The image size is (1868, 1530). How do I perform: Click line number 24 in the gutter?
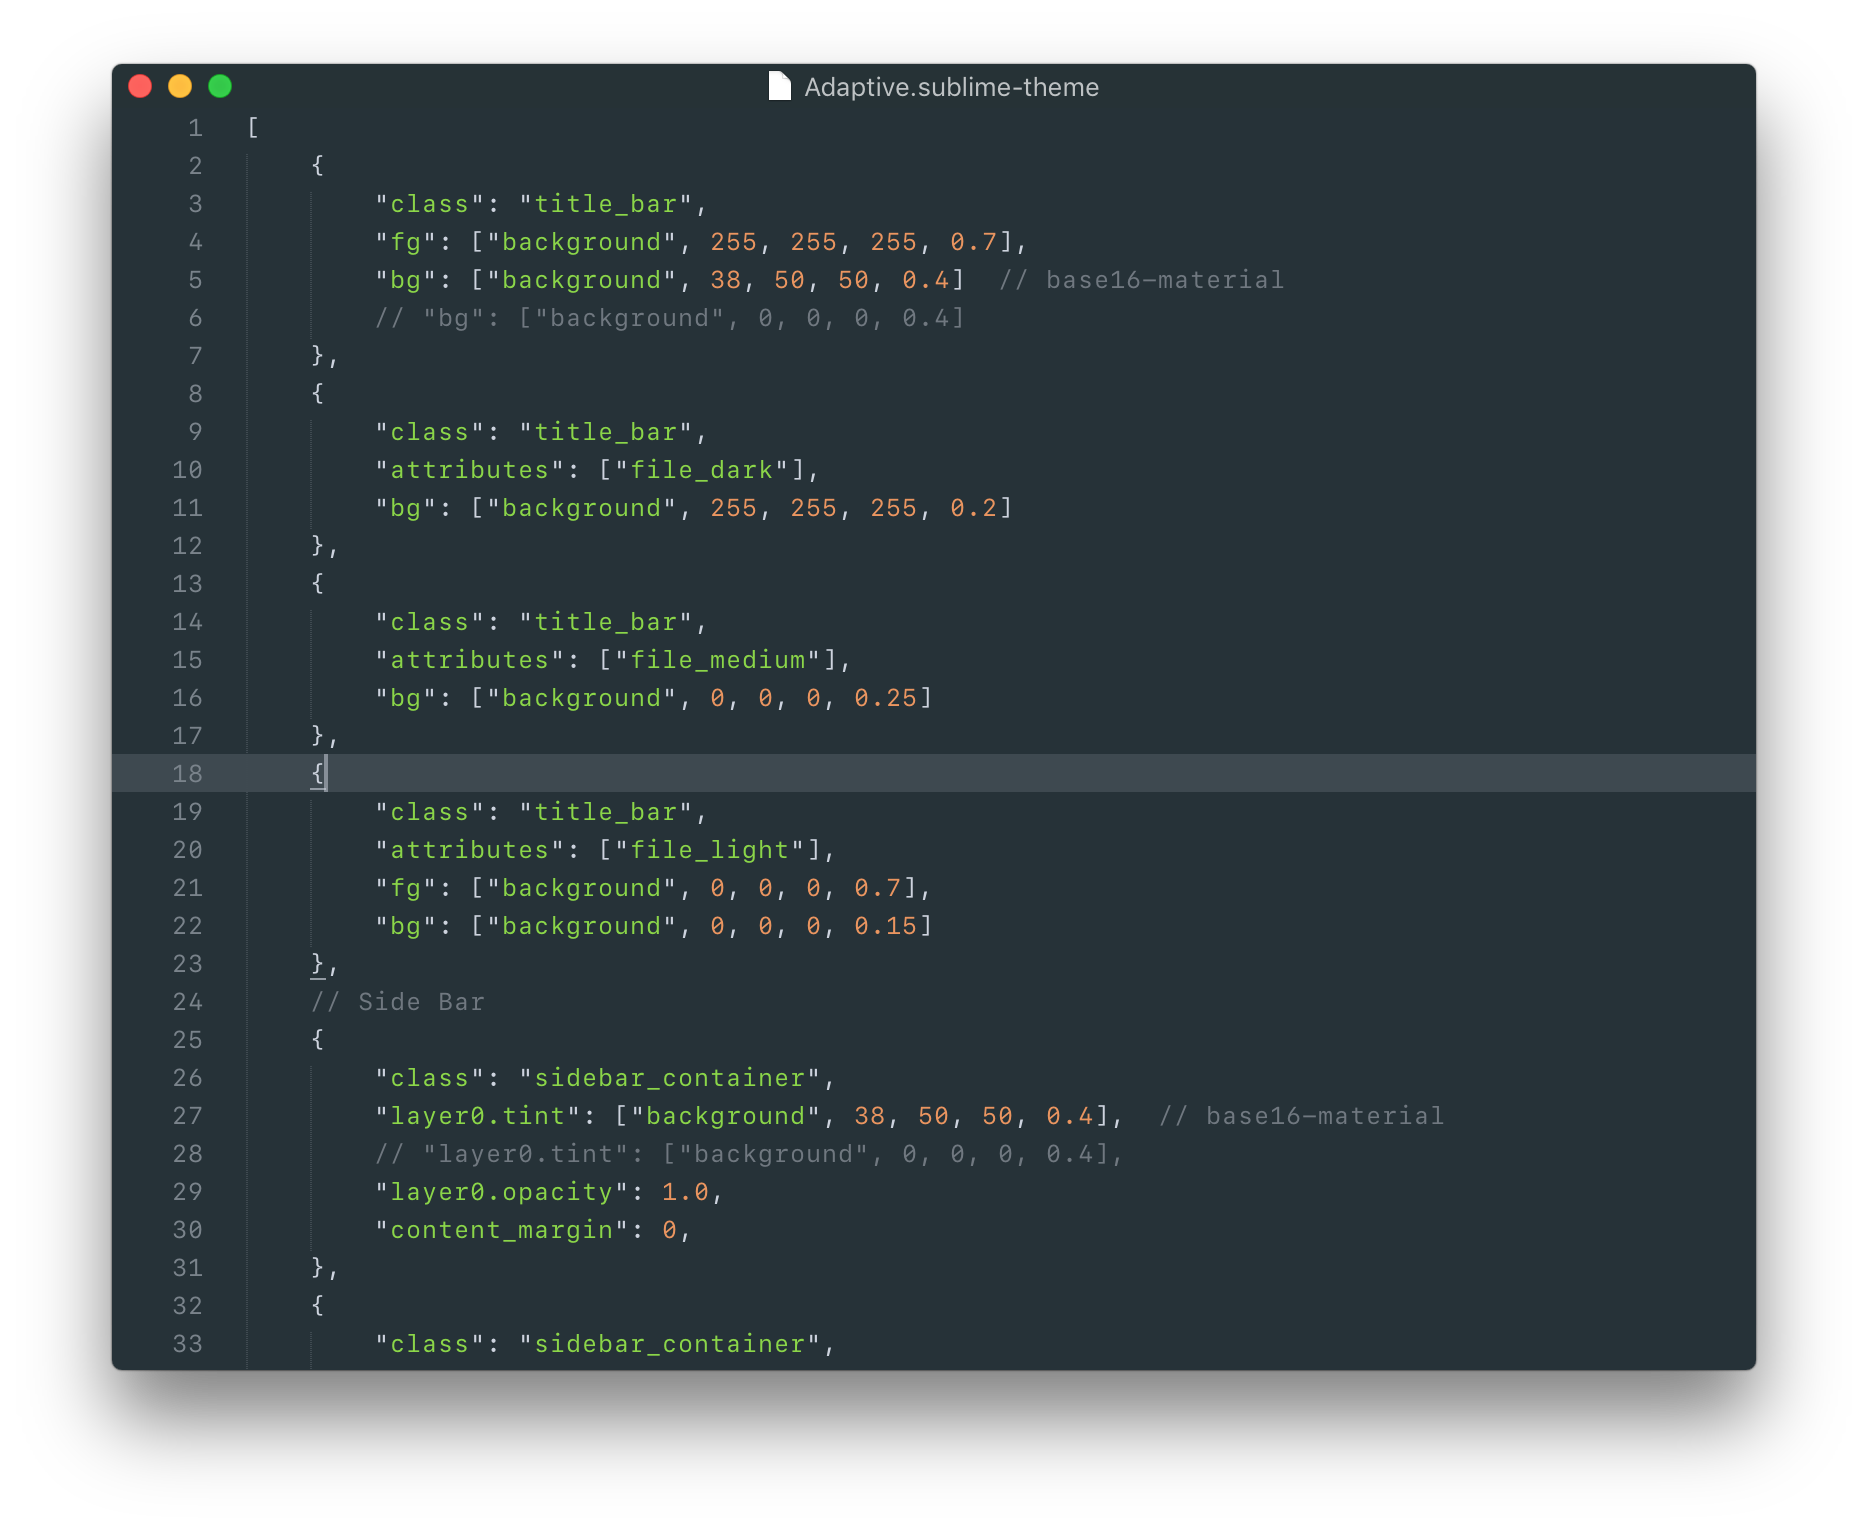click(x=187, y=1002)
